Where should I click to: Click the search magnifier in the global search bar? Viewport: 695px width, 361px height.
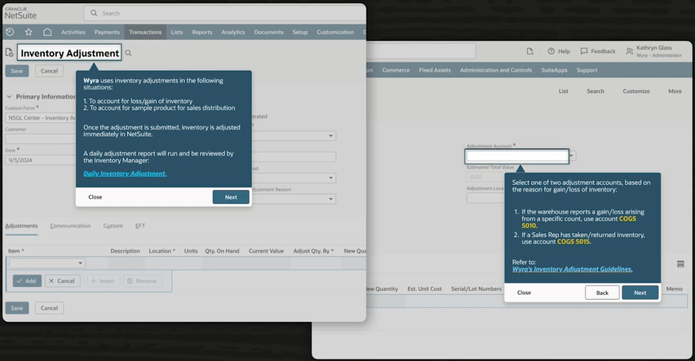(94, 13)
